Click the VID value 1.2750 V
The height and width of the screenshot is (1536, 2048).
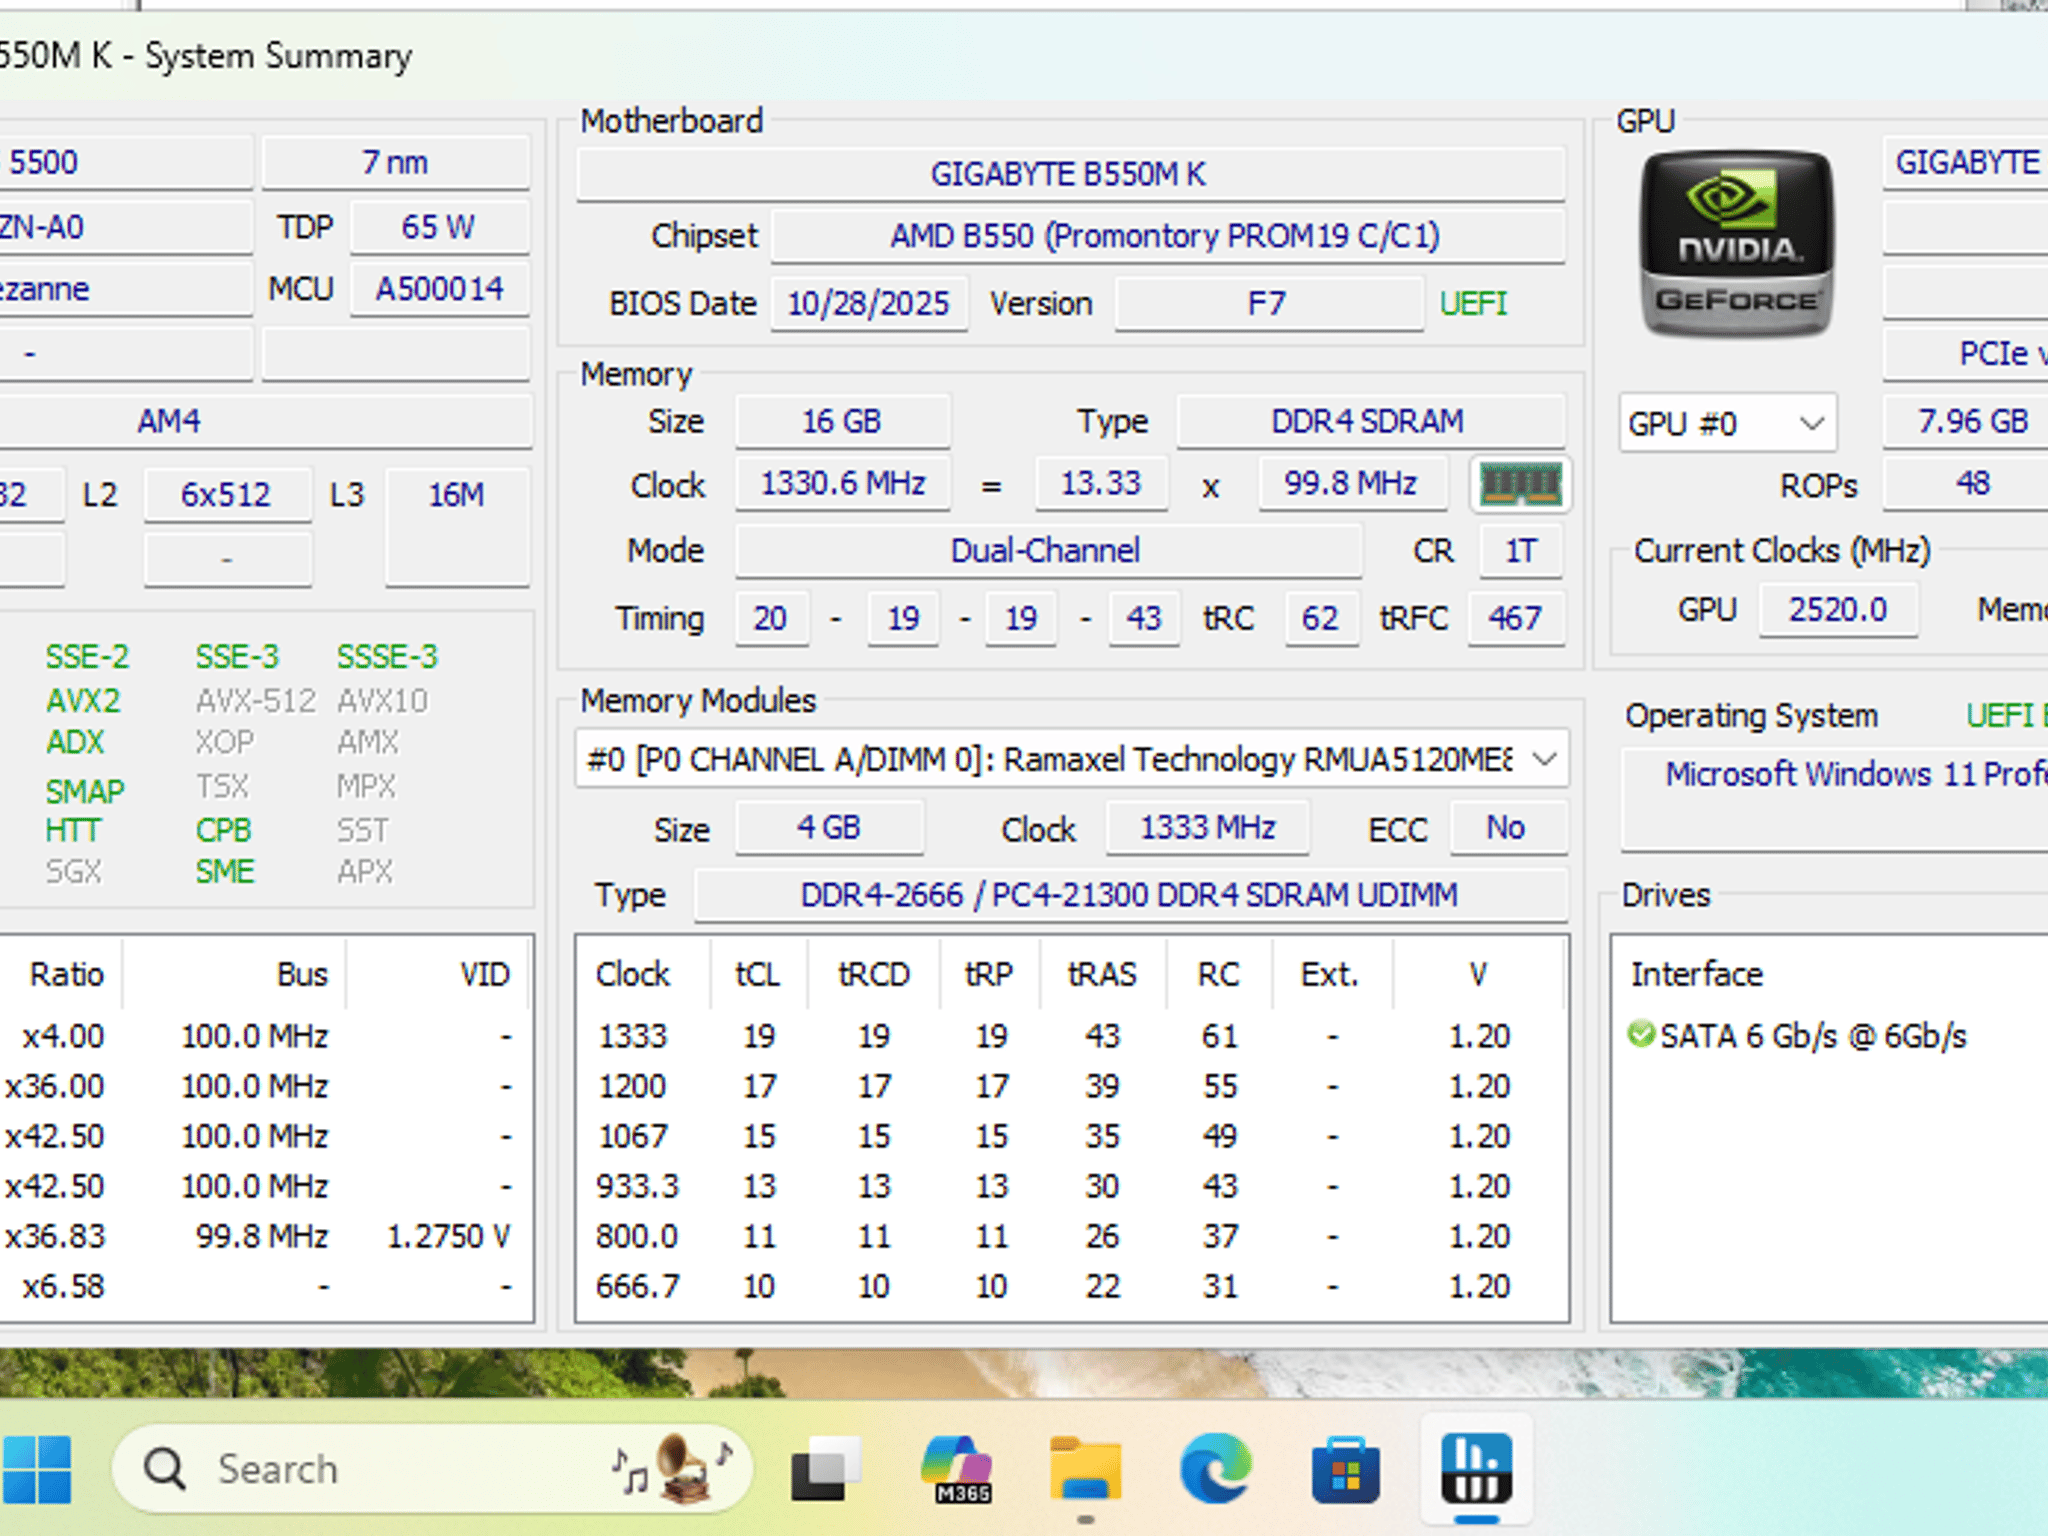click(449, 1237)
